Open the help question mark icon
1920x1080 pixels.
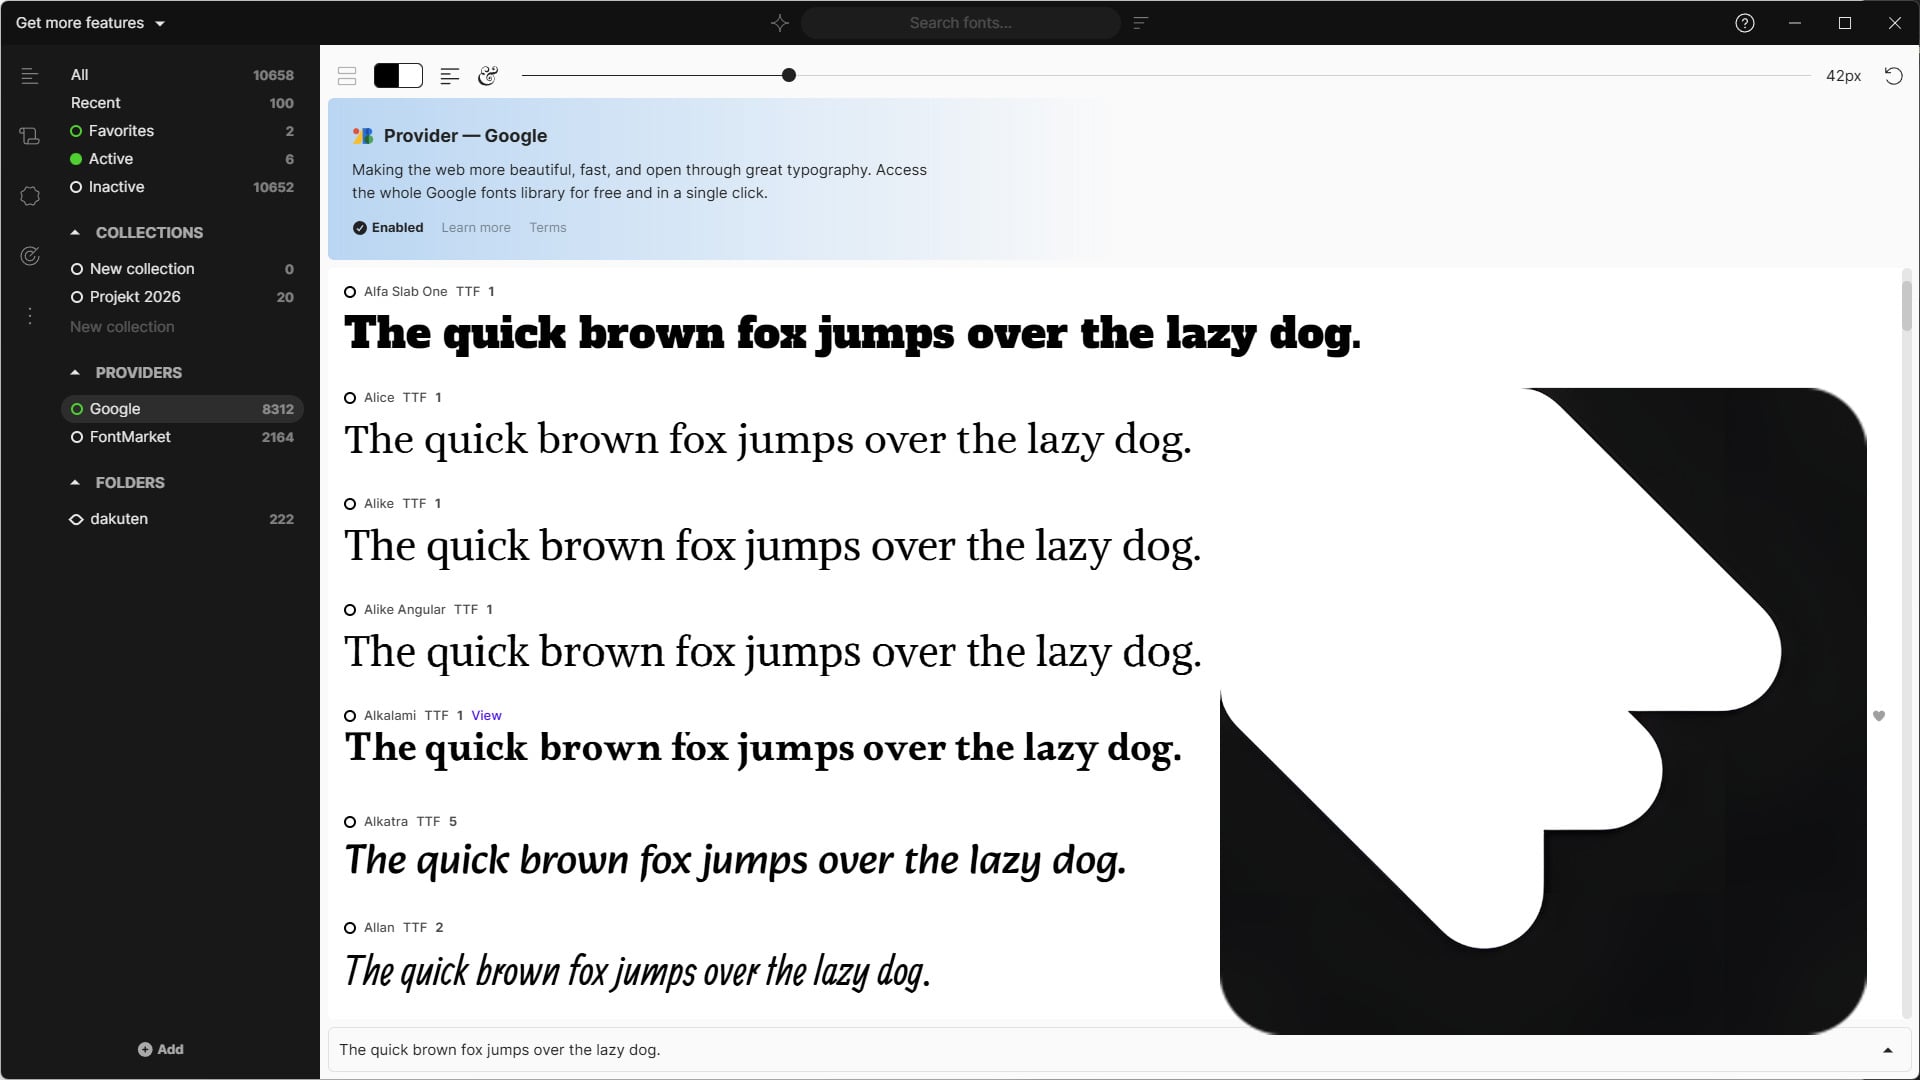point(1745,23)
